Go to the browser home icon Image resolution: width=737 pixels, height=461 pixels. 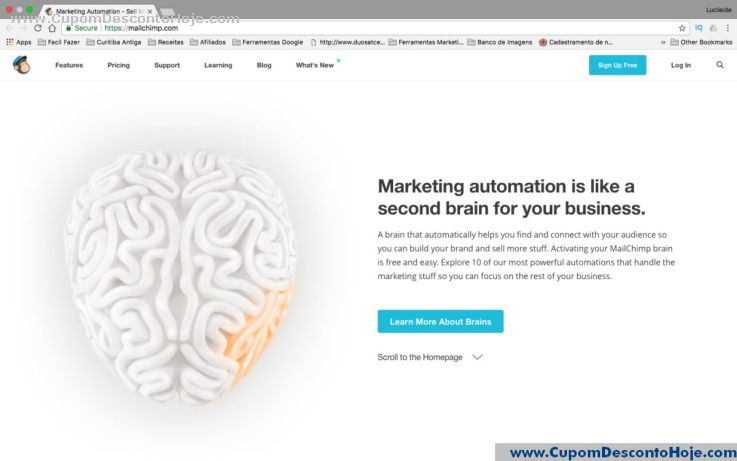[52, 28]
